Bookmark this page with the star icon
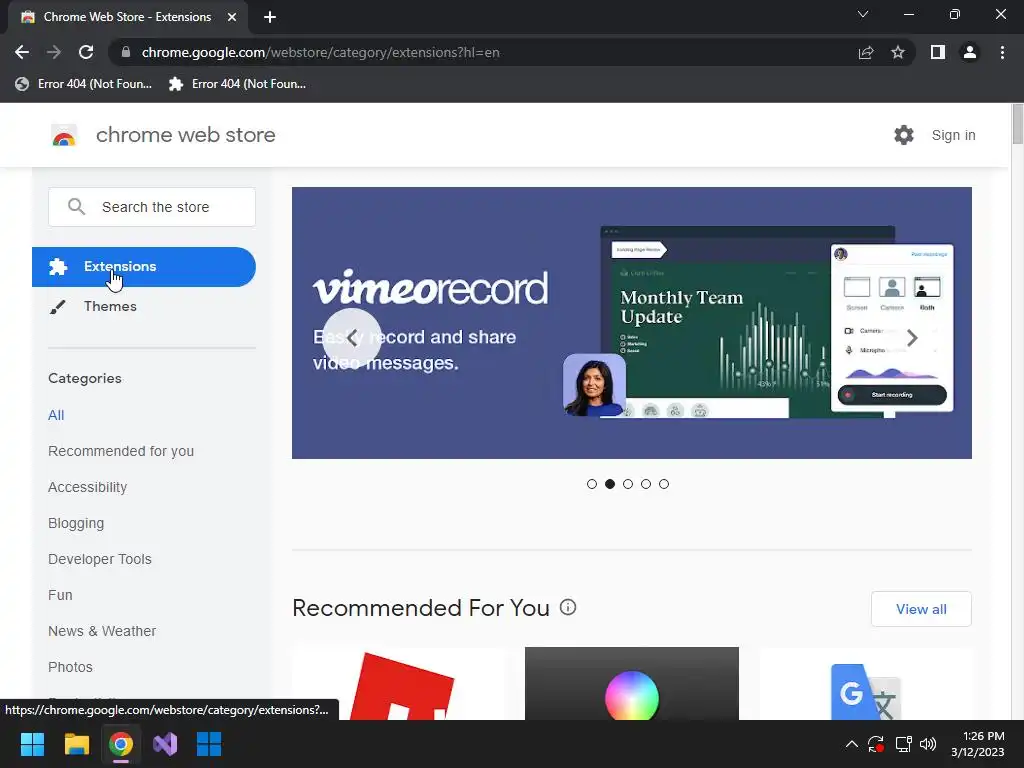1024x768 pixels. pyautogui.click(x=898, y=52)
